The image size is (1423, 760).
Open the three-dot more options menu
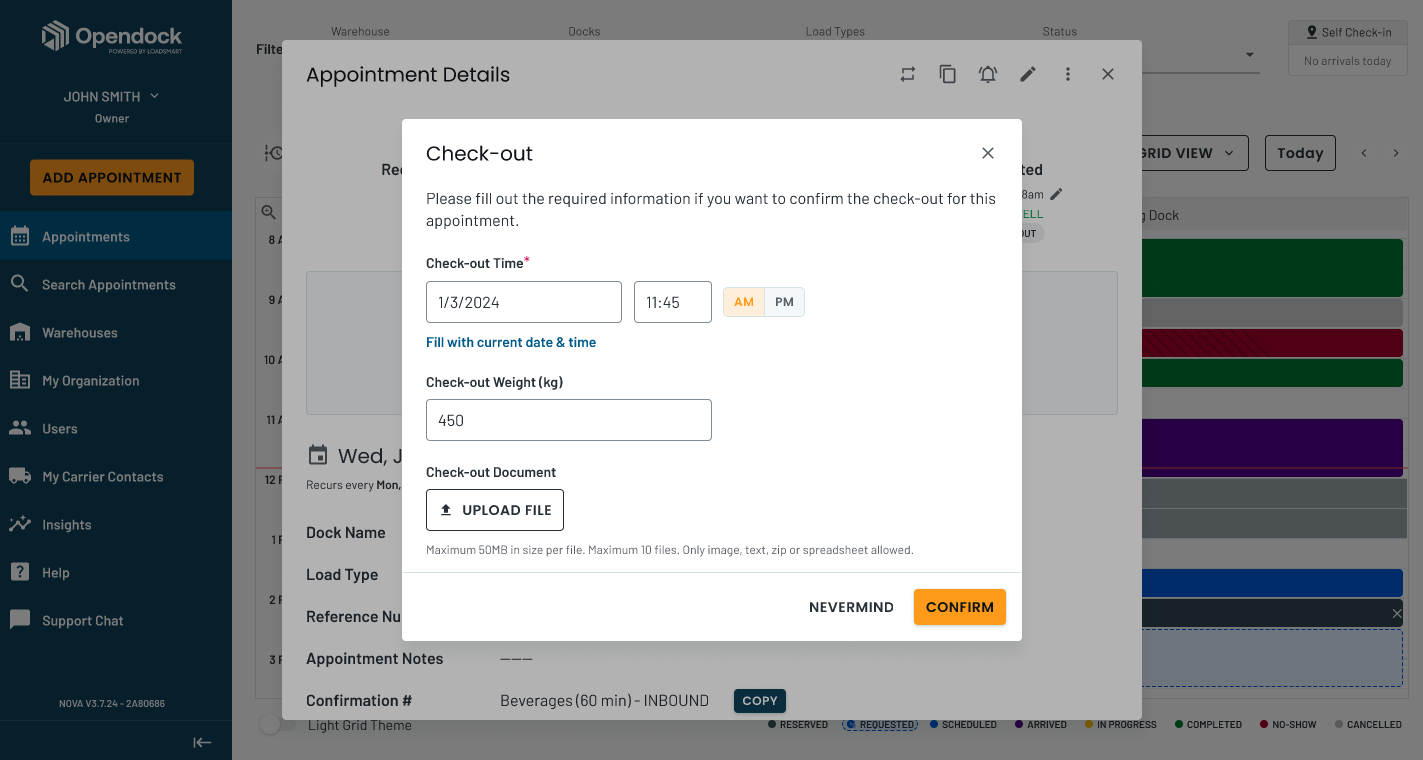coord(1068,74)
